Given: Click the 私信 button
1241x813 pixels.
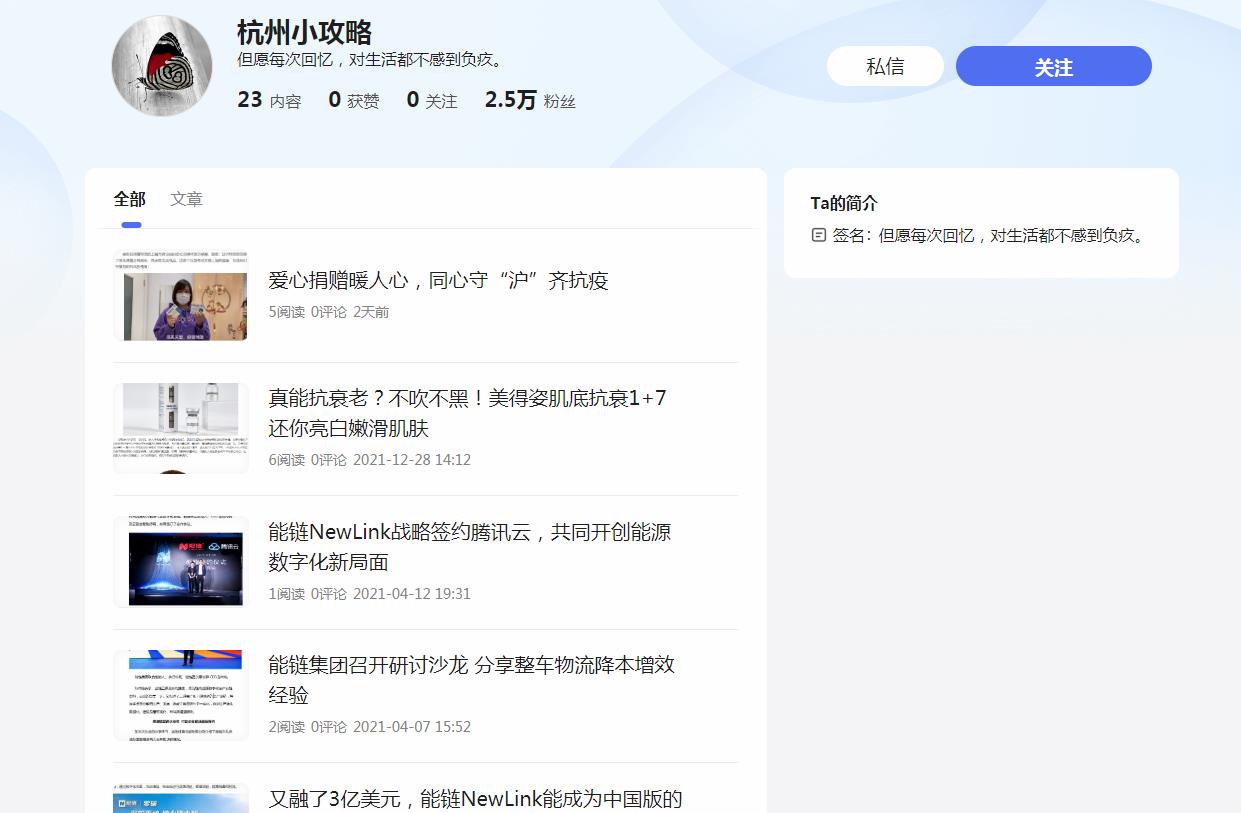Looking at the screenshot, I should tap(885, 66).
